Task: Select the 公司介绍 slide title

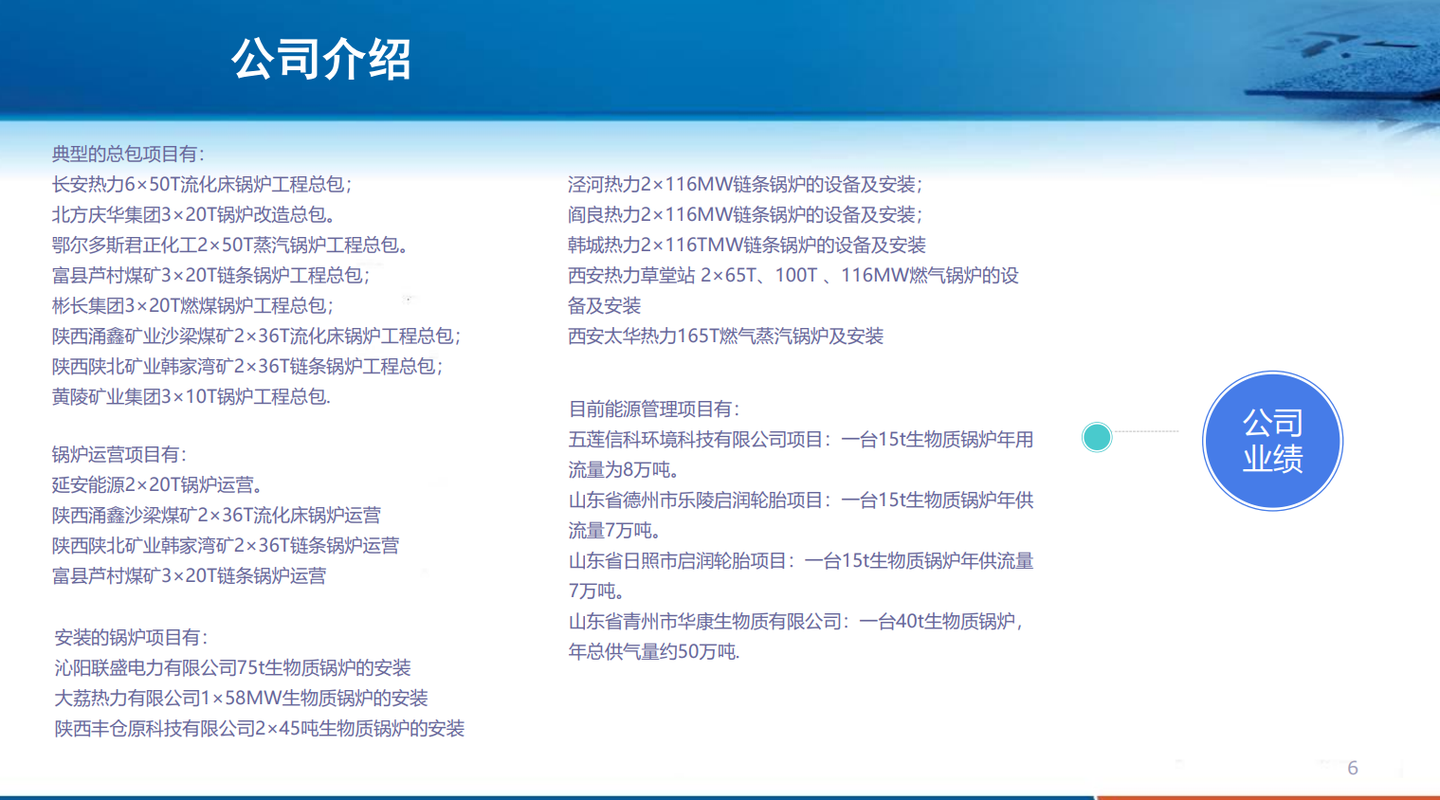Action: [x=321, y=59]
